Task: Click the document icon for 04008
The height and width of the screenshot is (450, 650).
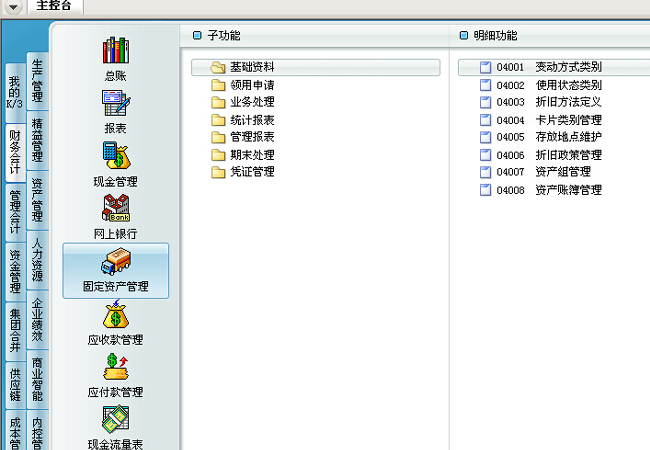Action: 485,190
